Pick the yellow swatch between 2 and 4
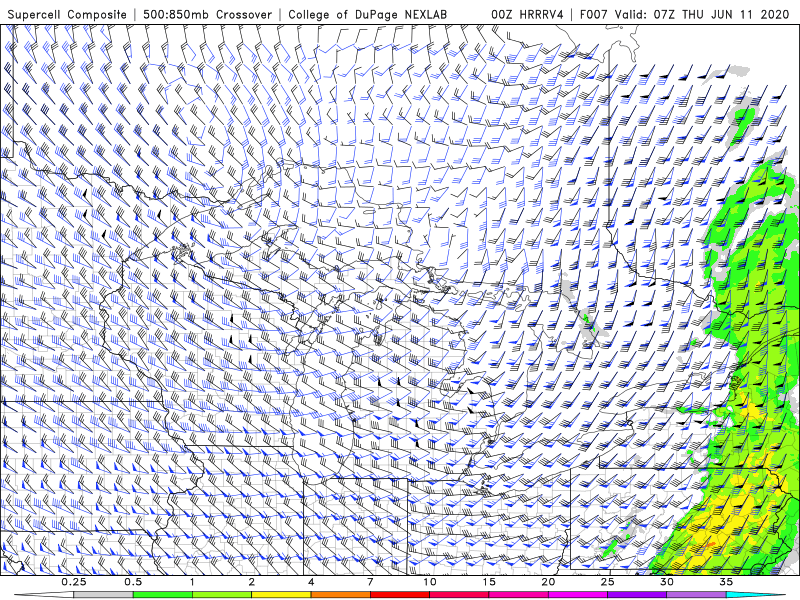This screenshot has width=800, height=600. [x=281, y=595]
